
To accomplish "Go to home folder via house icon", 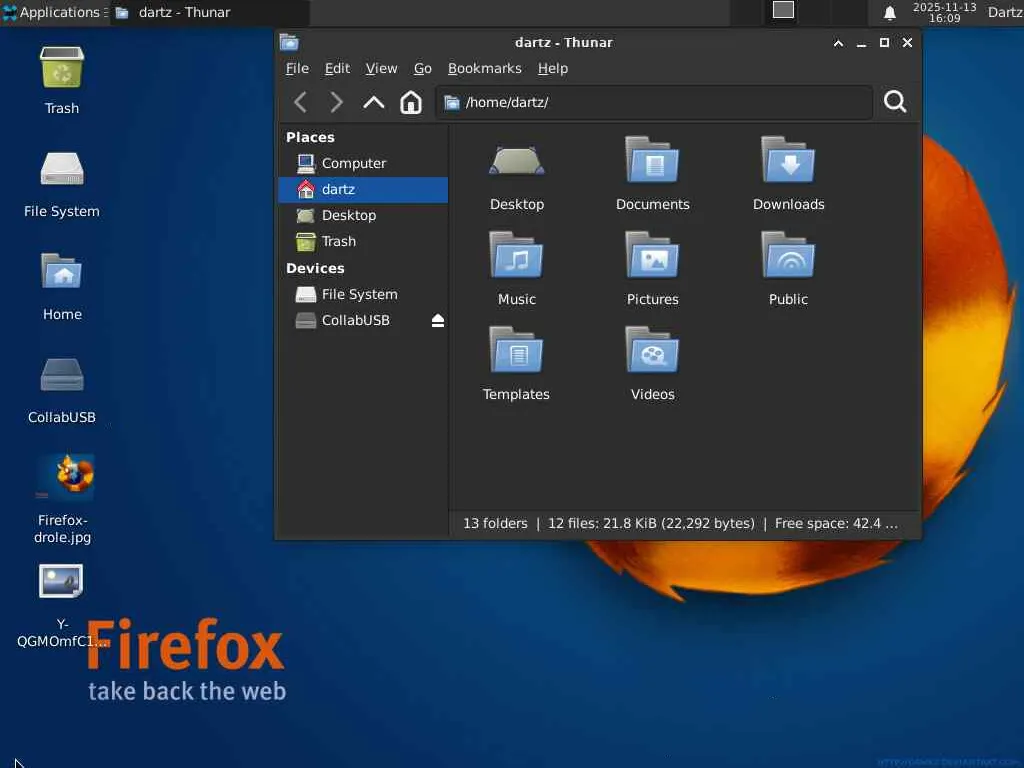I will point(411,102).
